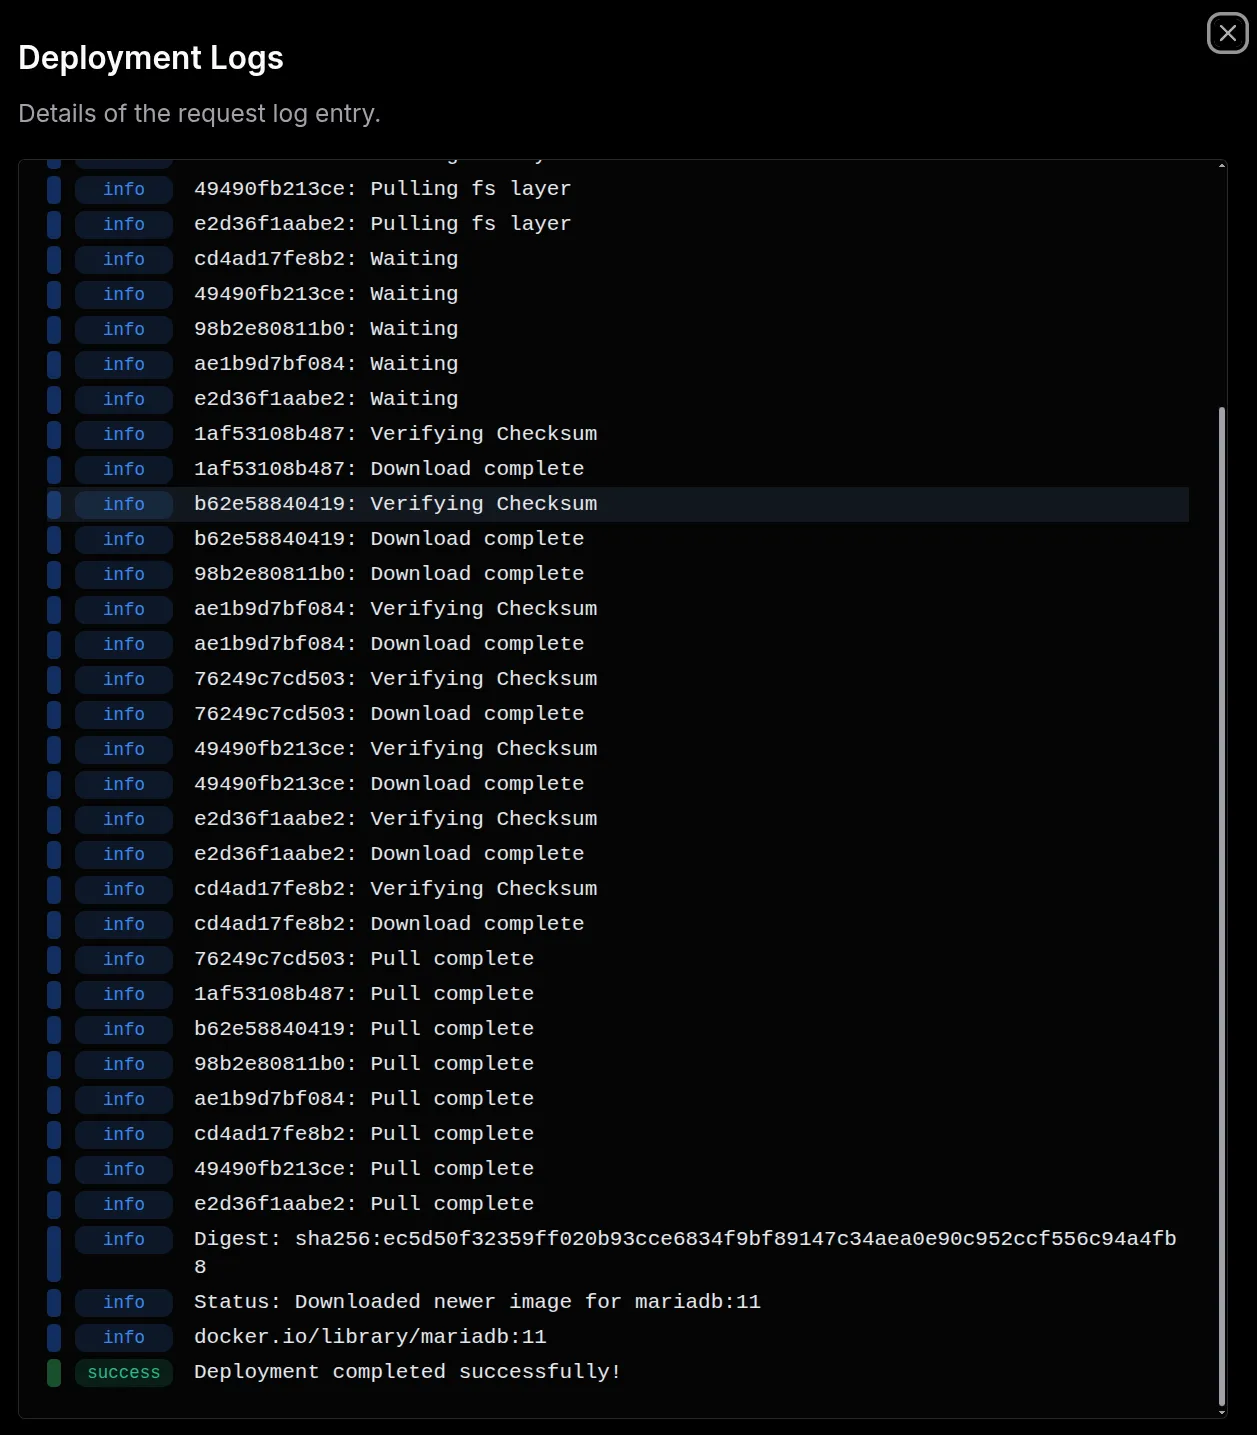Select the Status Downloaded newer image line
Image resolution: width=1257 pixels, height=1435 pixels.
(477, 1301)
